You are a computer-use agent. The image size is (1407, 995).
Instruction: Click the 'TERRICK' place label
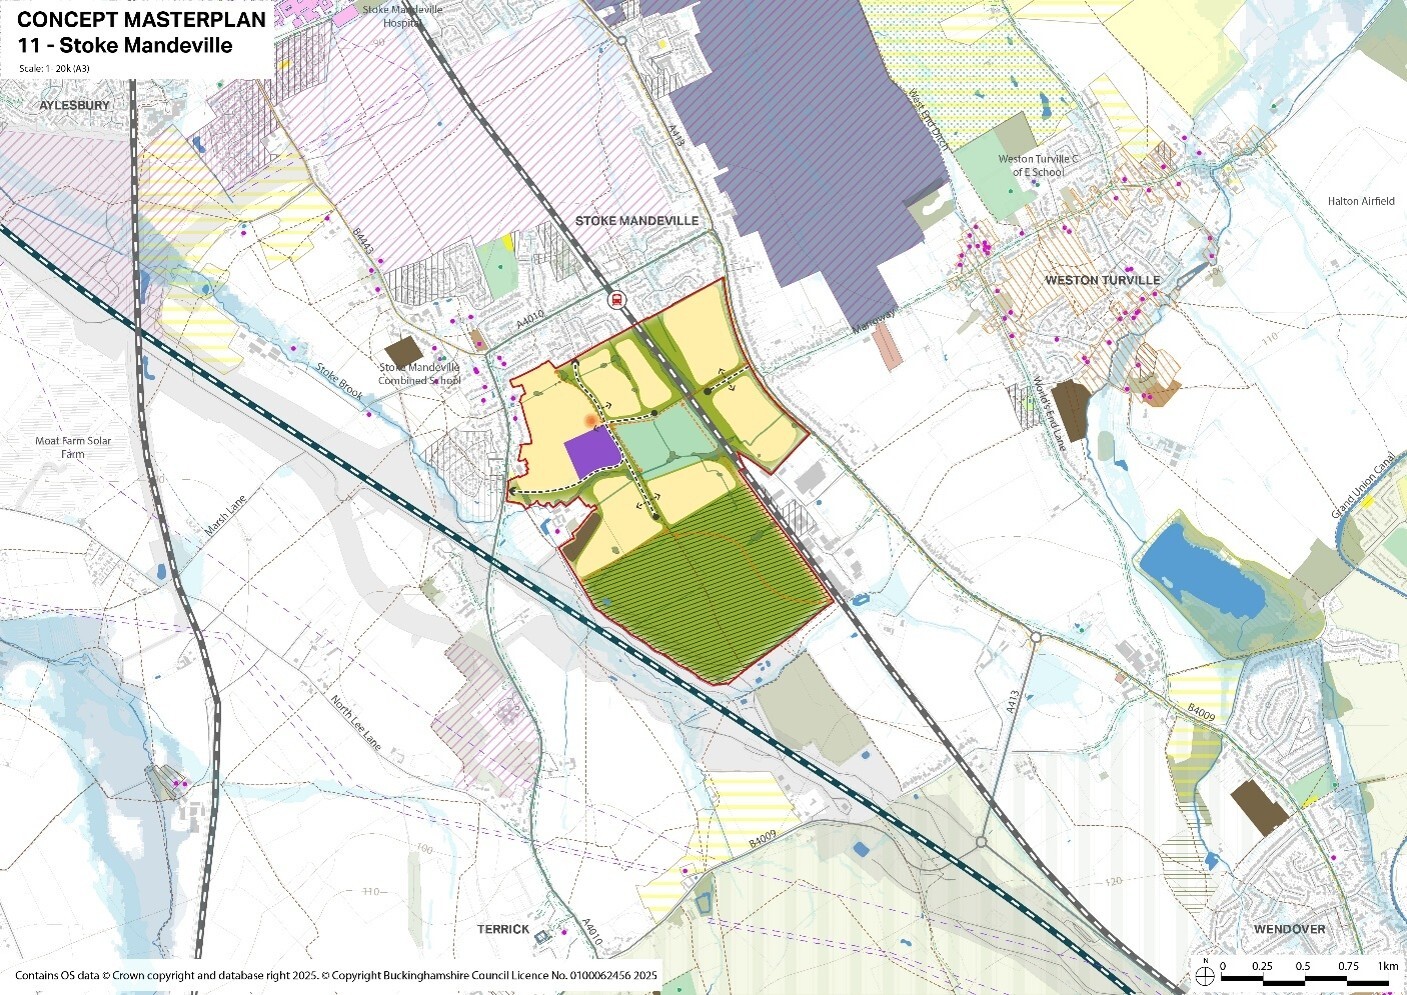tap(503, 929)
